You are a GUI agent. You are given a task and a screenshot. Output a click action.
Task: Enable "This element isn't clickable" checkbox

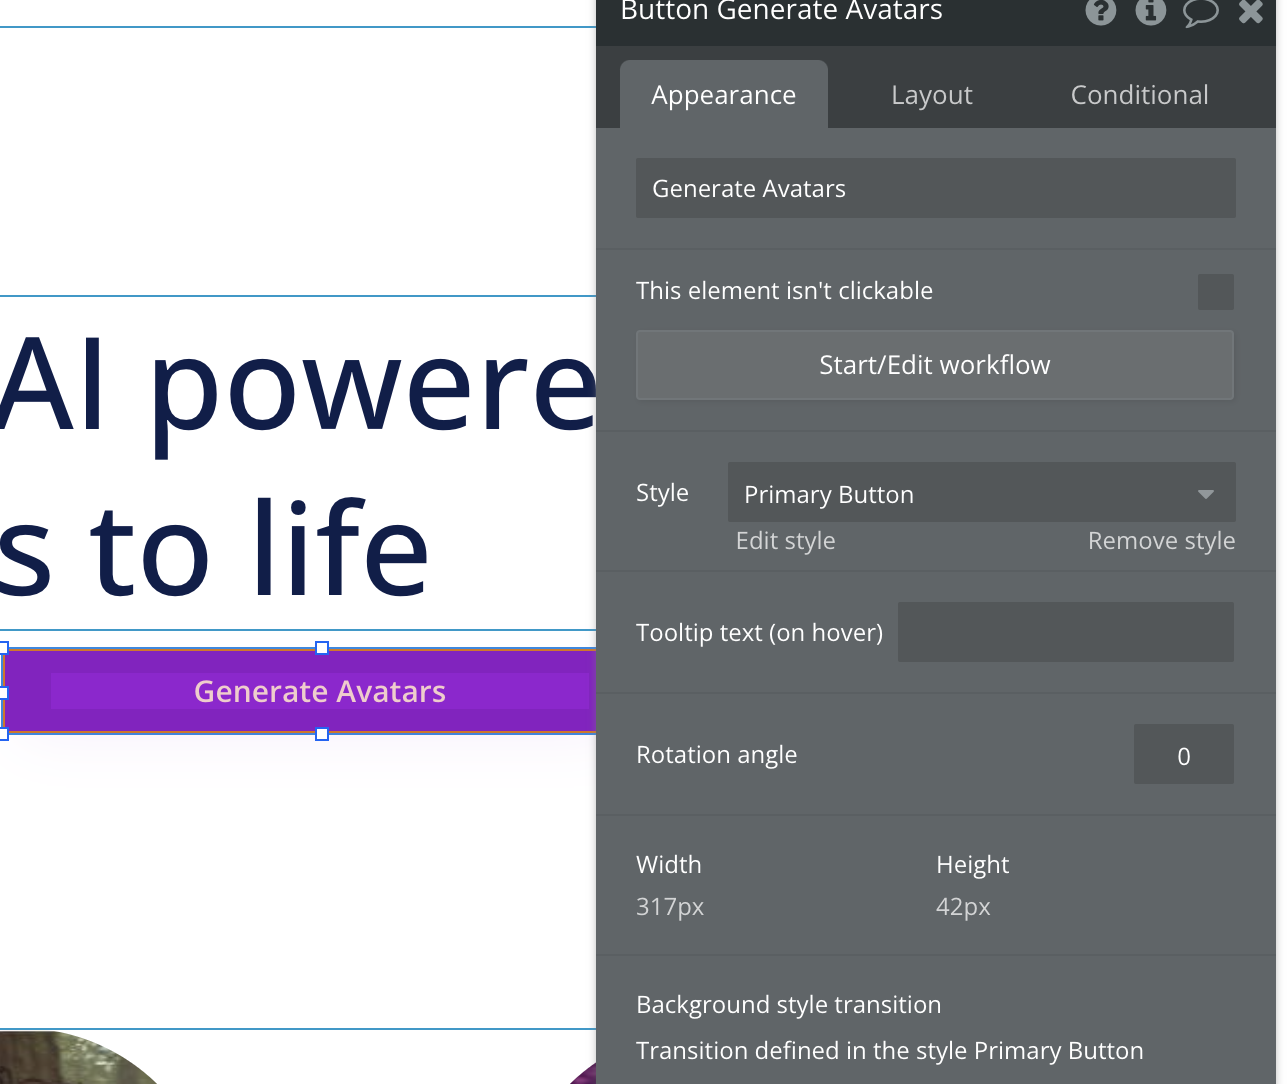[x=1215, y=292]
